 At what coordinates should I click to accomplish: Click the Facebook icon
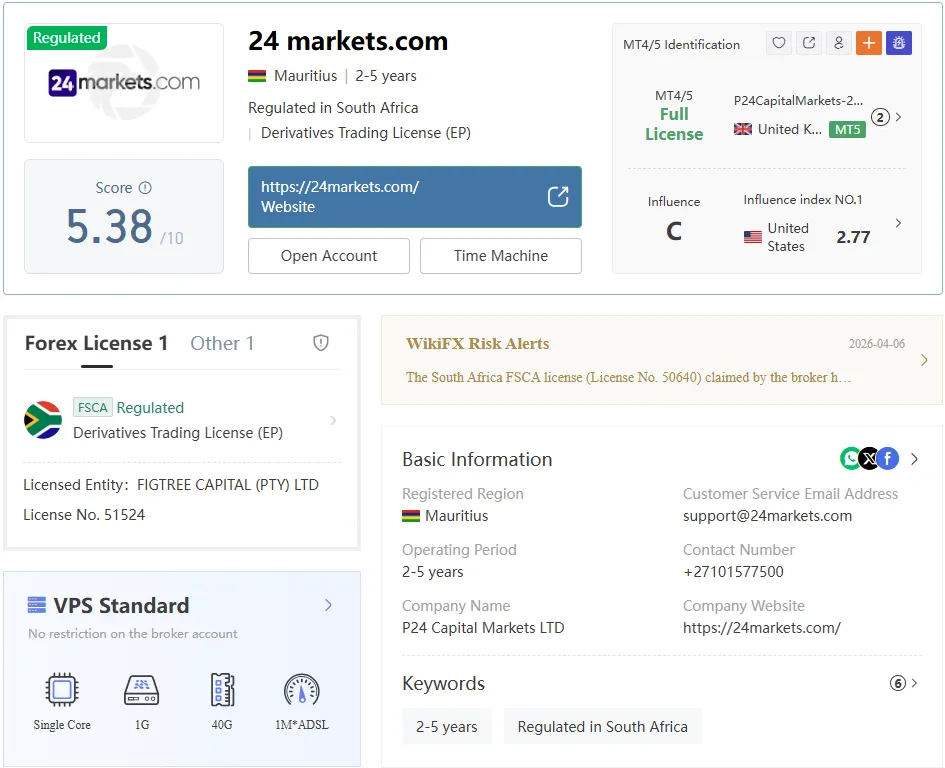(x=888, y=459)
